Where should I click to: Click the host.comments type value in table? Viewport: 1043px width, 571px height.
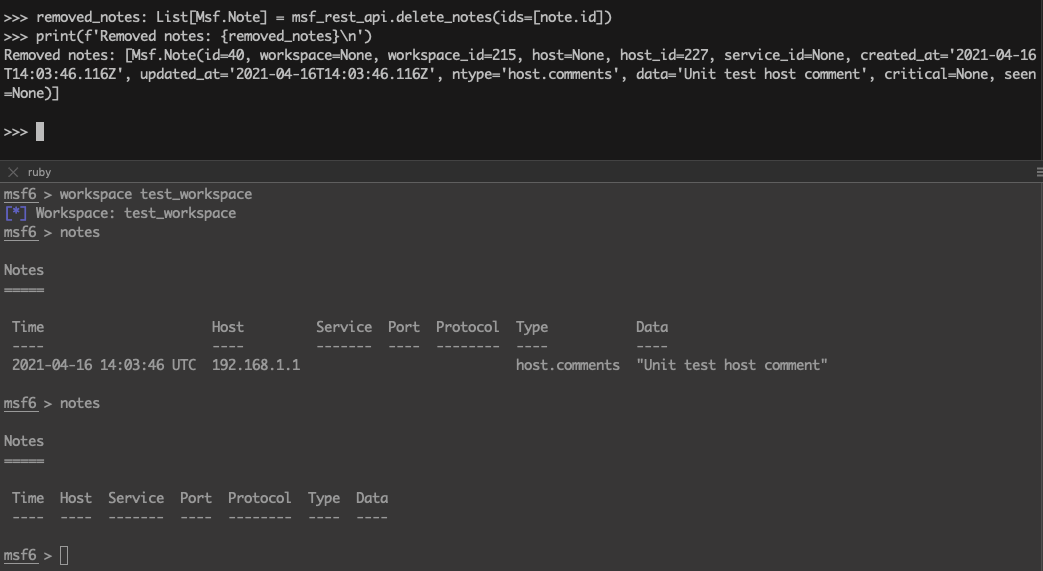point(567,365)
